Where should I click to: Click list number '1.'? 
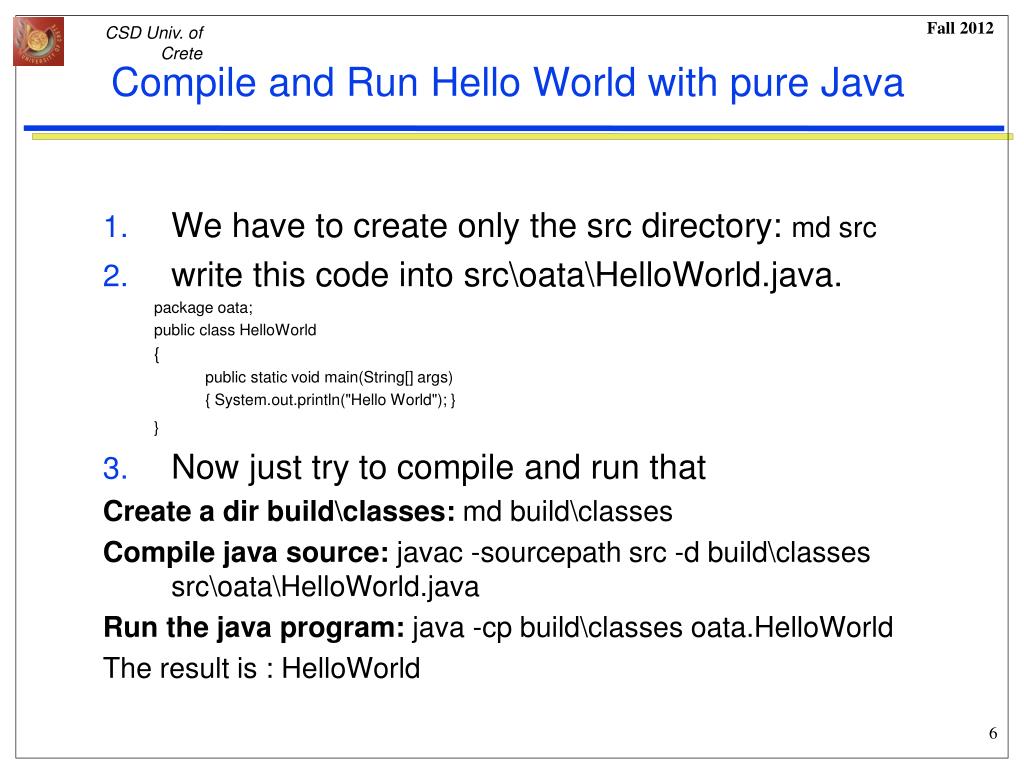116,228
